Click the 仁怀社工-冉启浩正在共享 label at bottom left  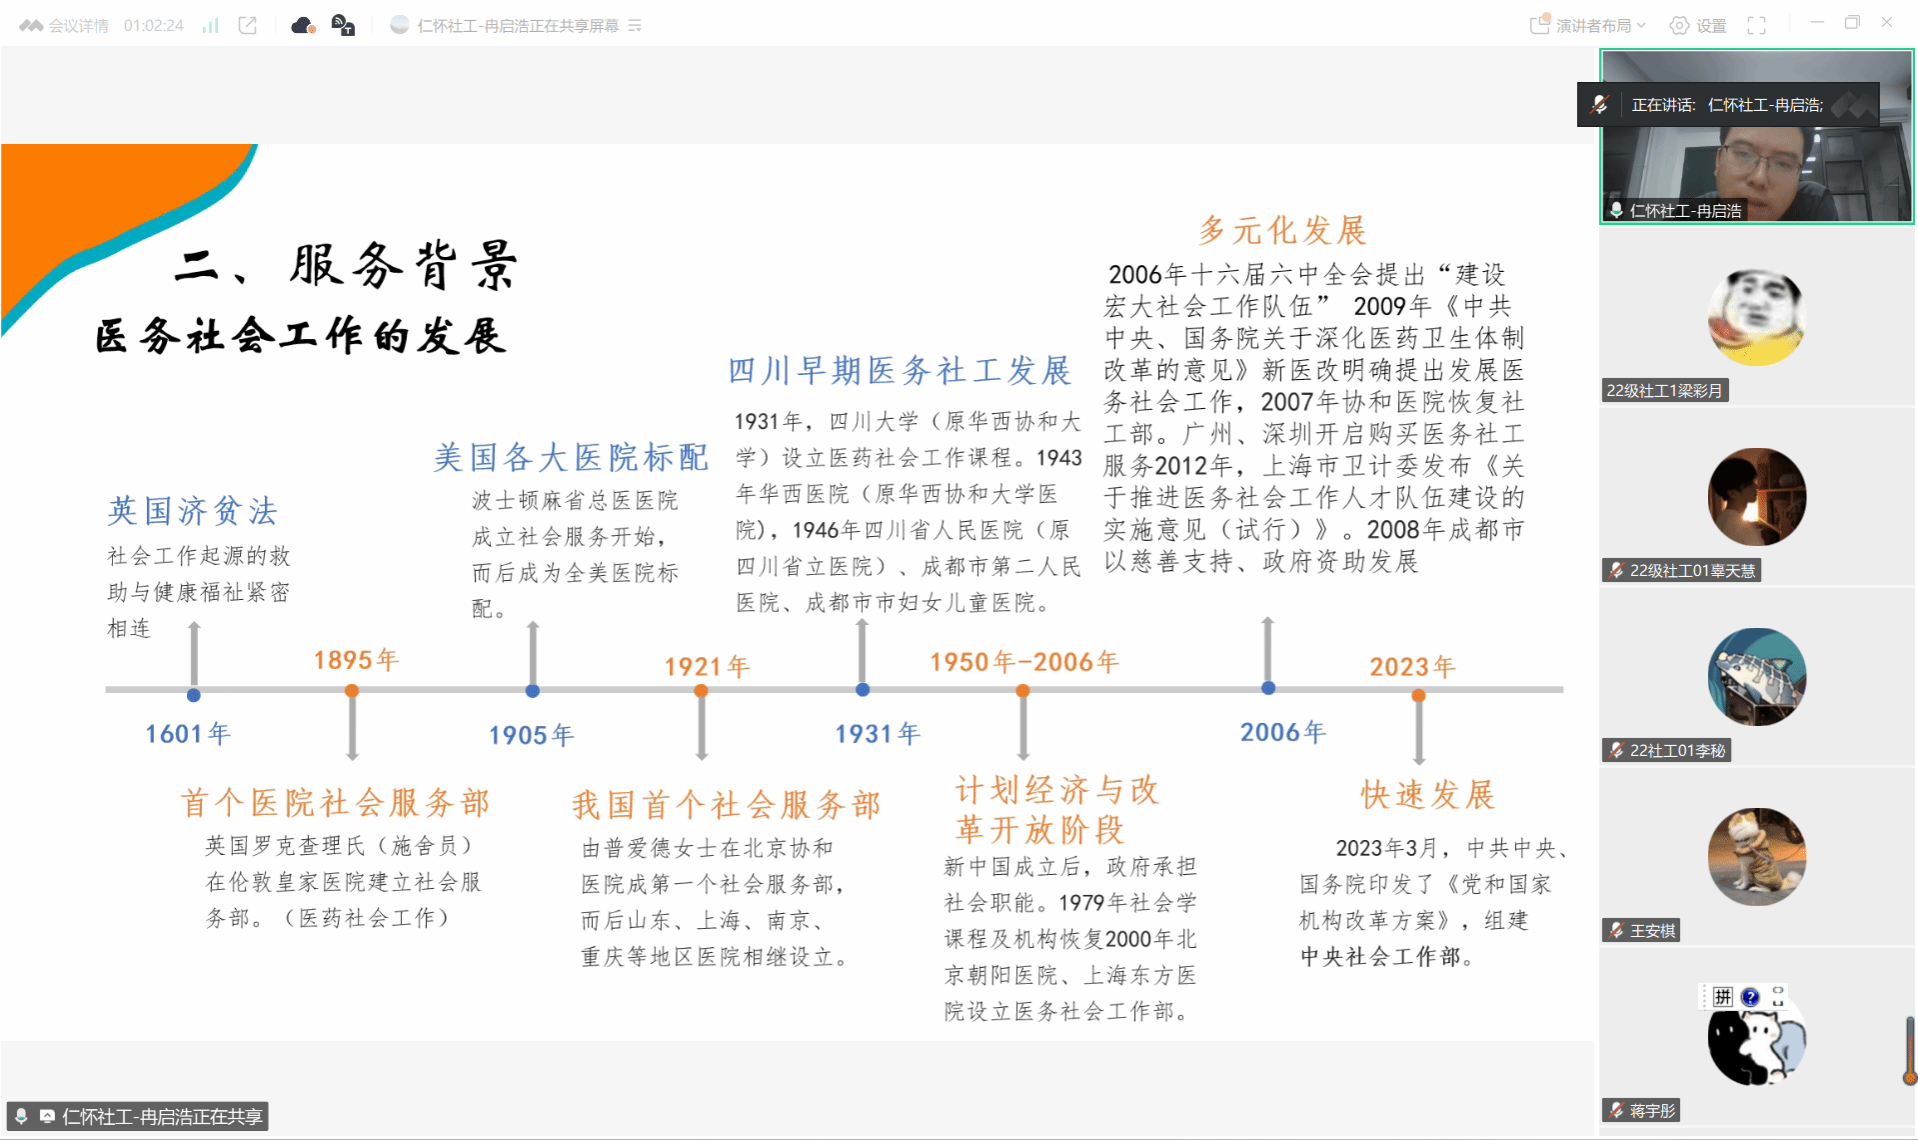pyautogui.click(x=162, y=1116)
